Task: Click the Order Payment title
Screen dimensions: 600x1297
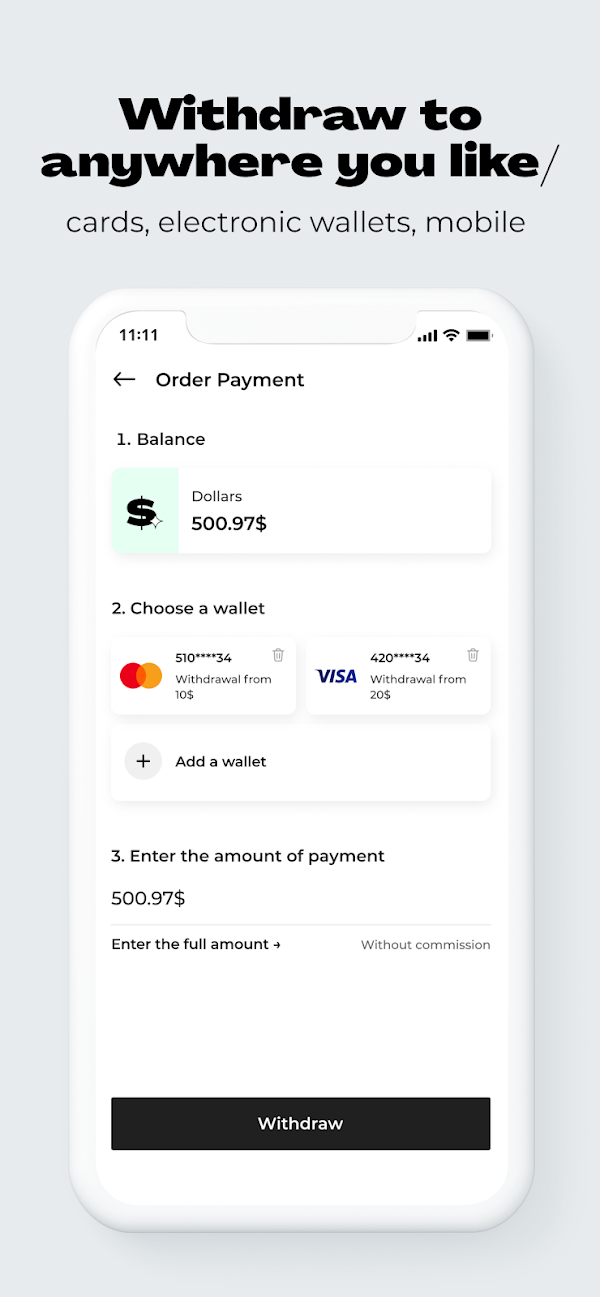Action: [x=230, y=379]
